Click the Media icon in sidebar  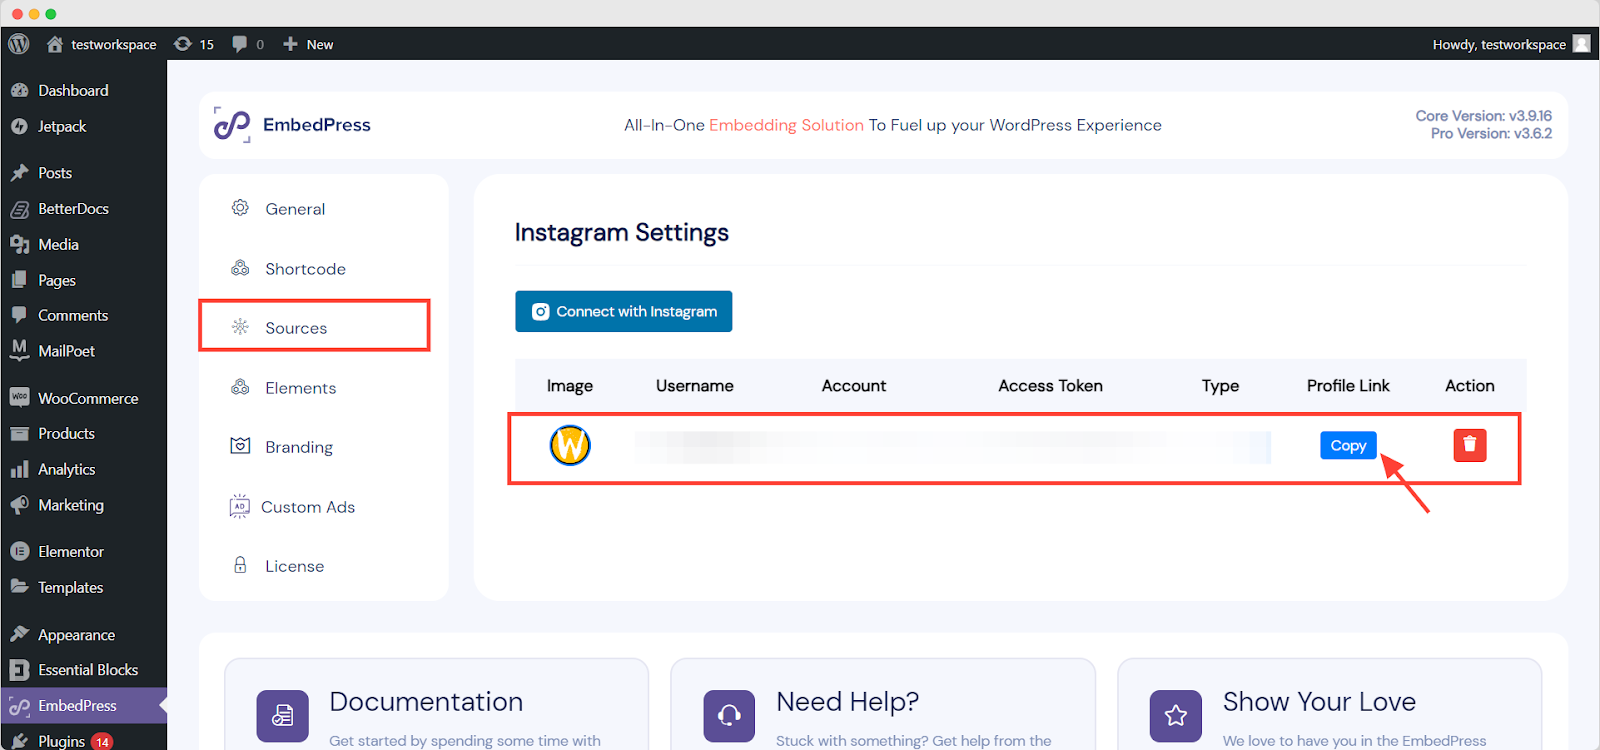(x=19, y=244)
